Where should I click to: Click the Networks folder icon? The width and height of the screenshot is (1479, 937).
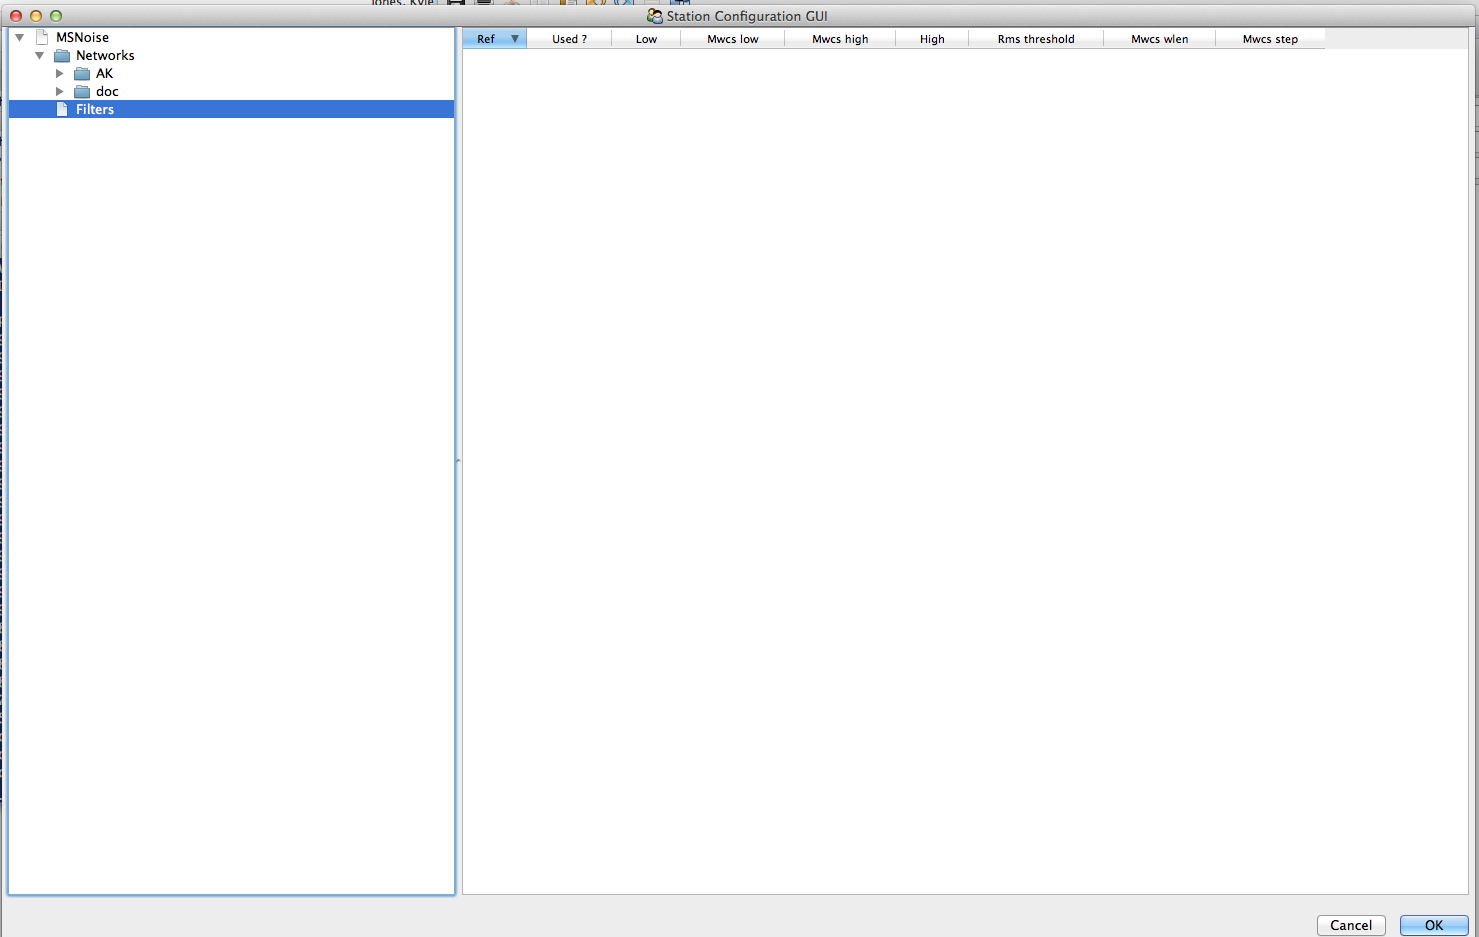tap(62, 55)
